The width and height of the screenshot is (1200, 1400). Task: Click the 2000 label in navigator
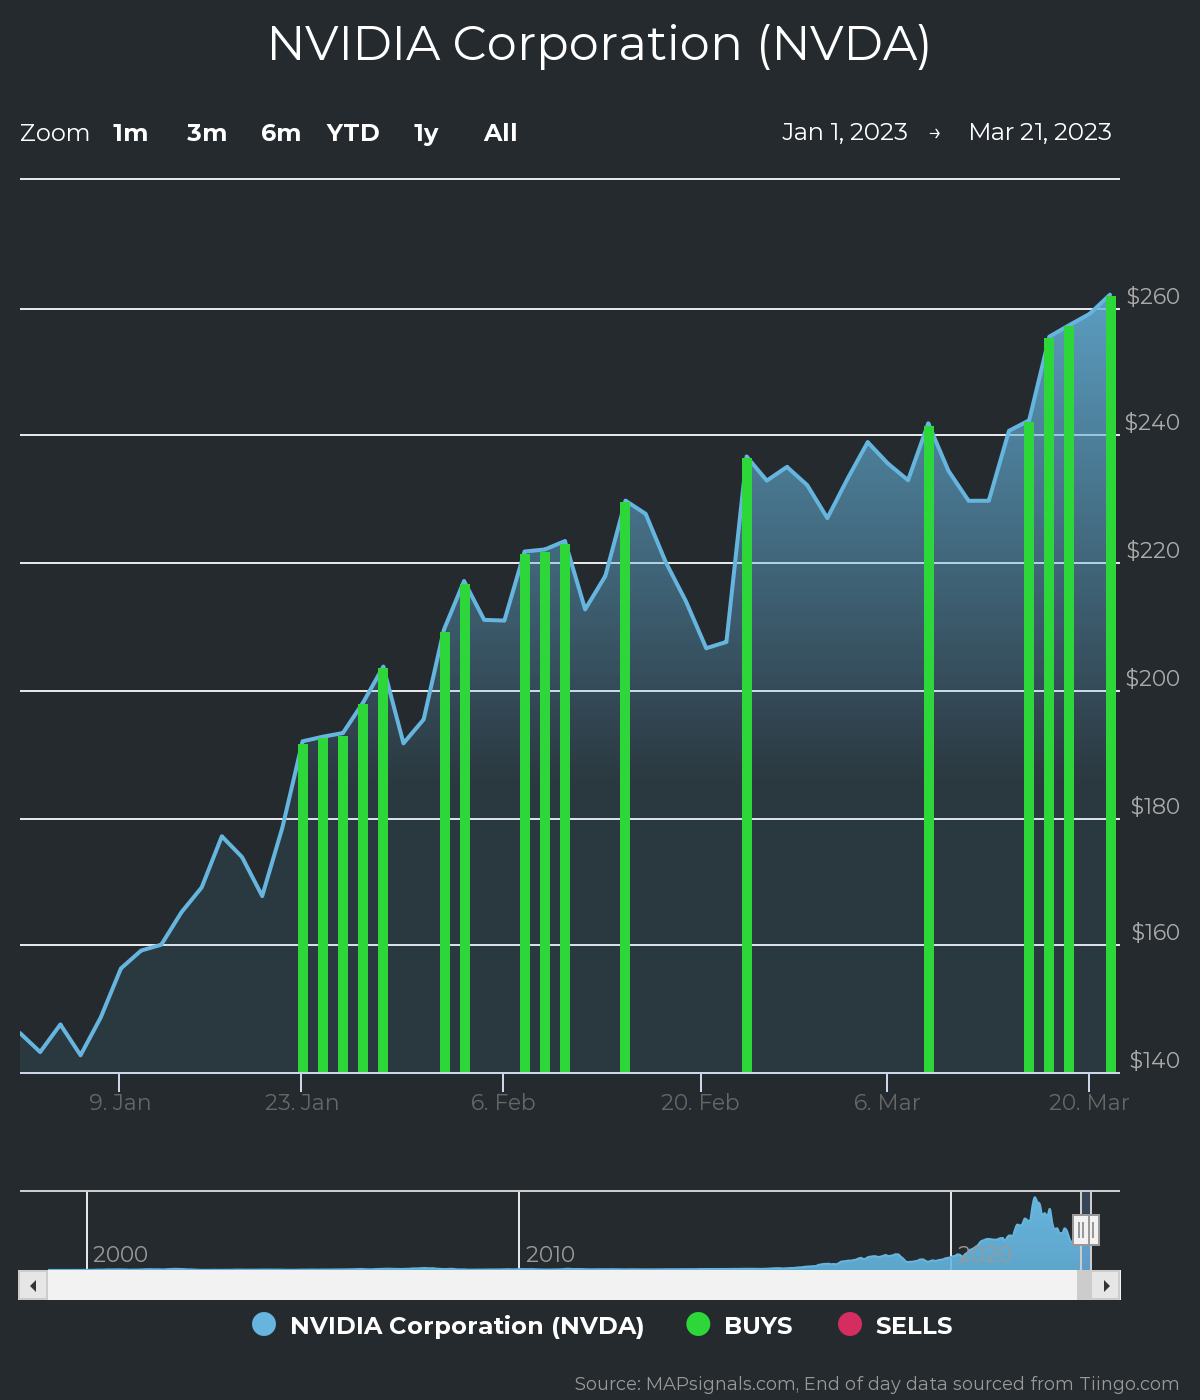coord(120,1254)
